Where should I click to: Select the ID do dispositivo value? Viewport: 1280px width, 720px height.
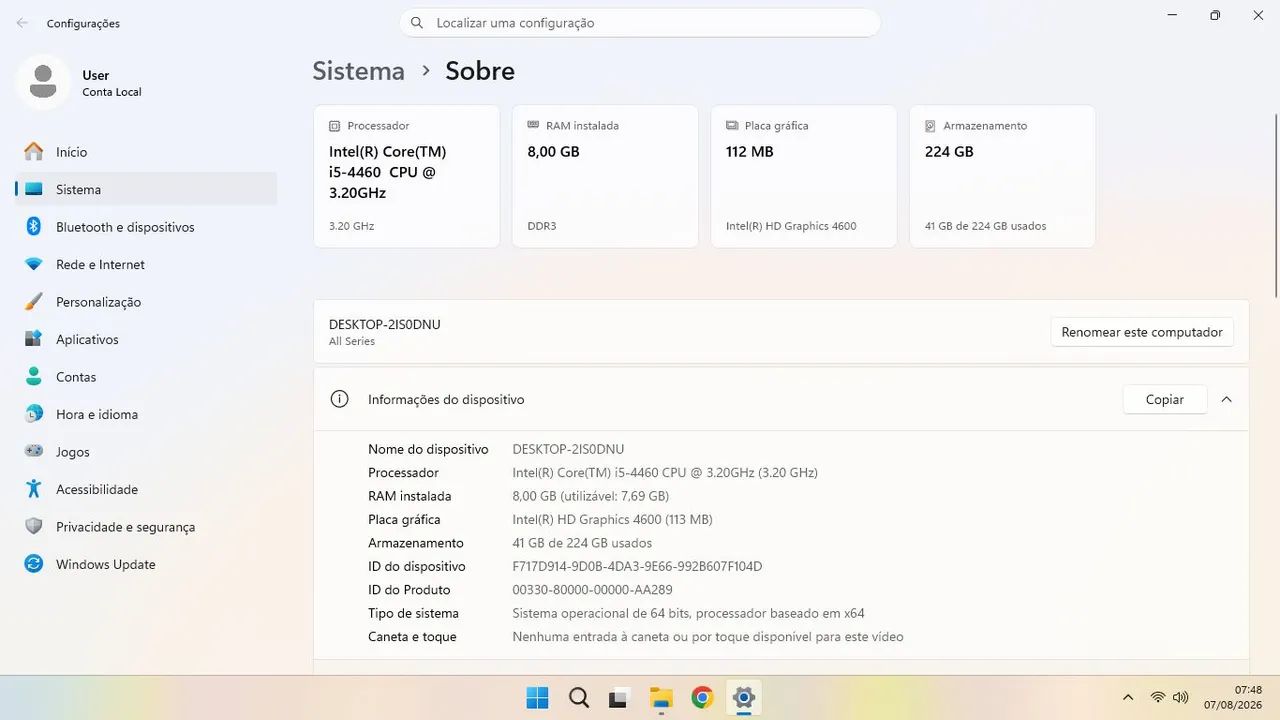pos(637,566)
